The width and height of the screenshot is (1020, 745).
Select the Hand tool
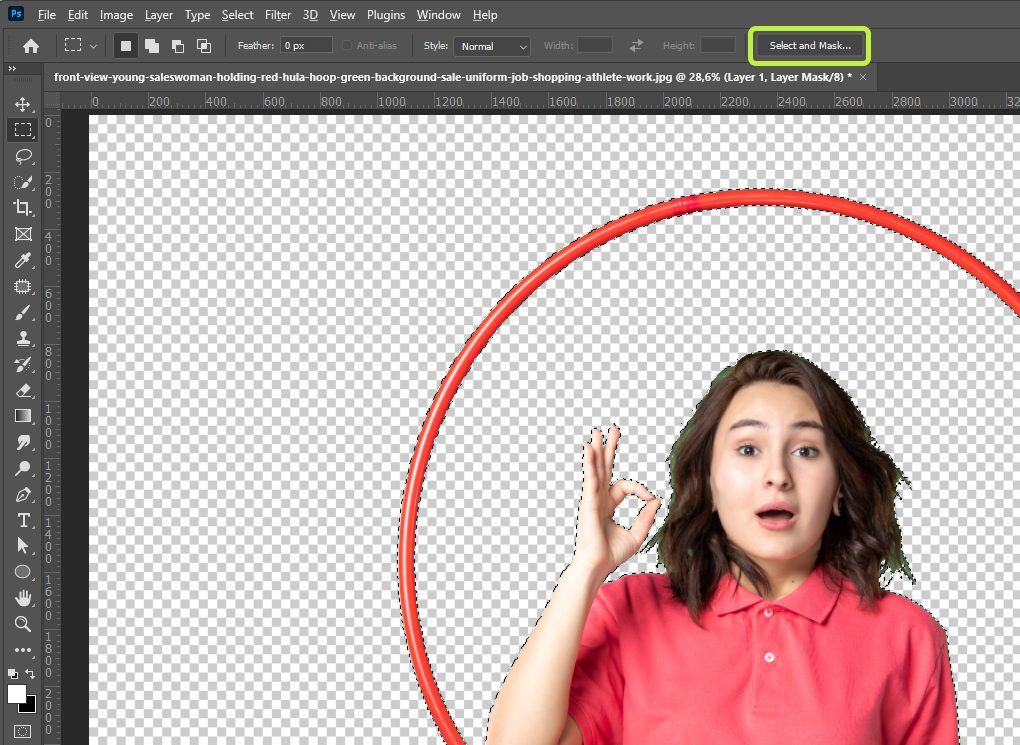click(23, 598)
